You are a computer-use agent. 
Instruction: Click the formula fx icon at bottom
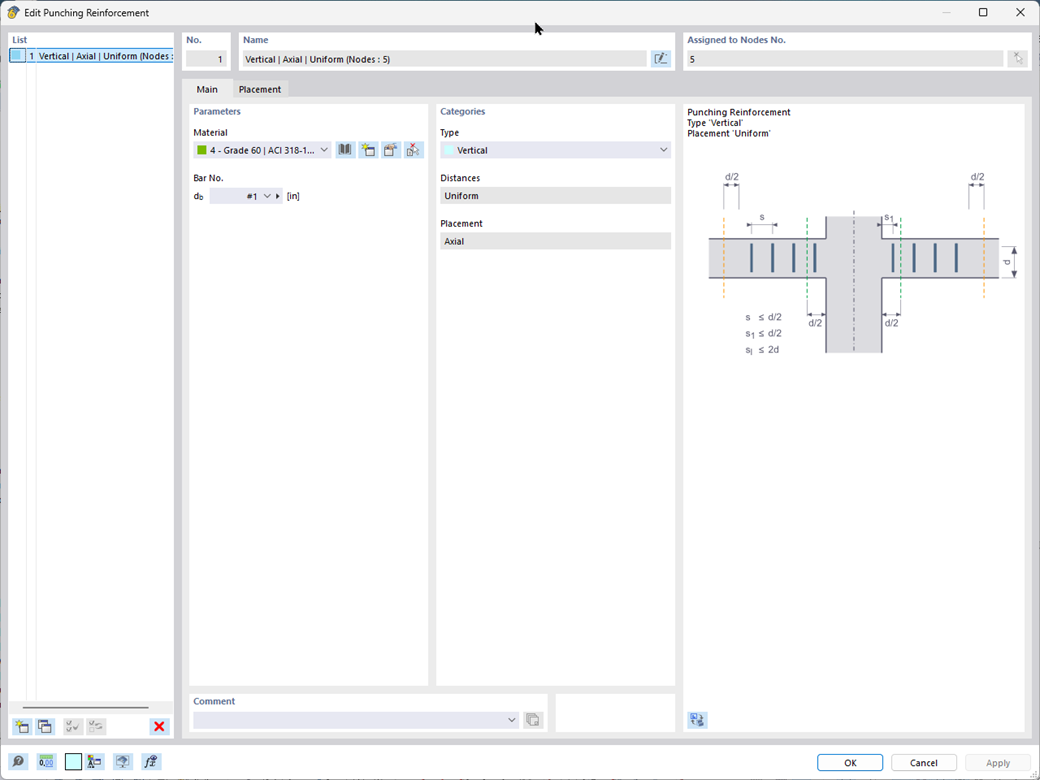(x=151, y=761)
